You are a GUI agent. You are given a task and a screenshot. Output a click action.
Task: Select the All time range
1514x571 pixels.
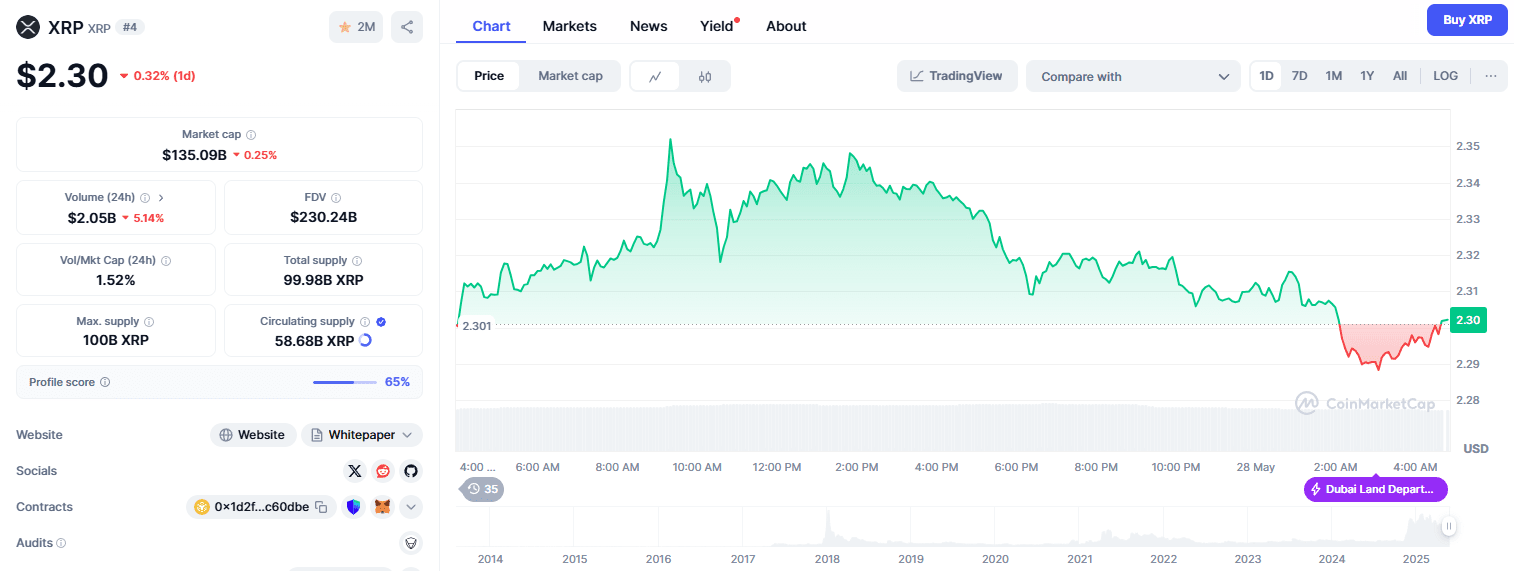point(1400,76)
